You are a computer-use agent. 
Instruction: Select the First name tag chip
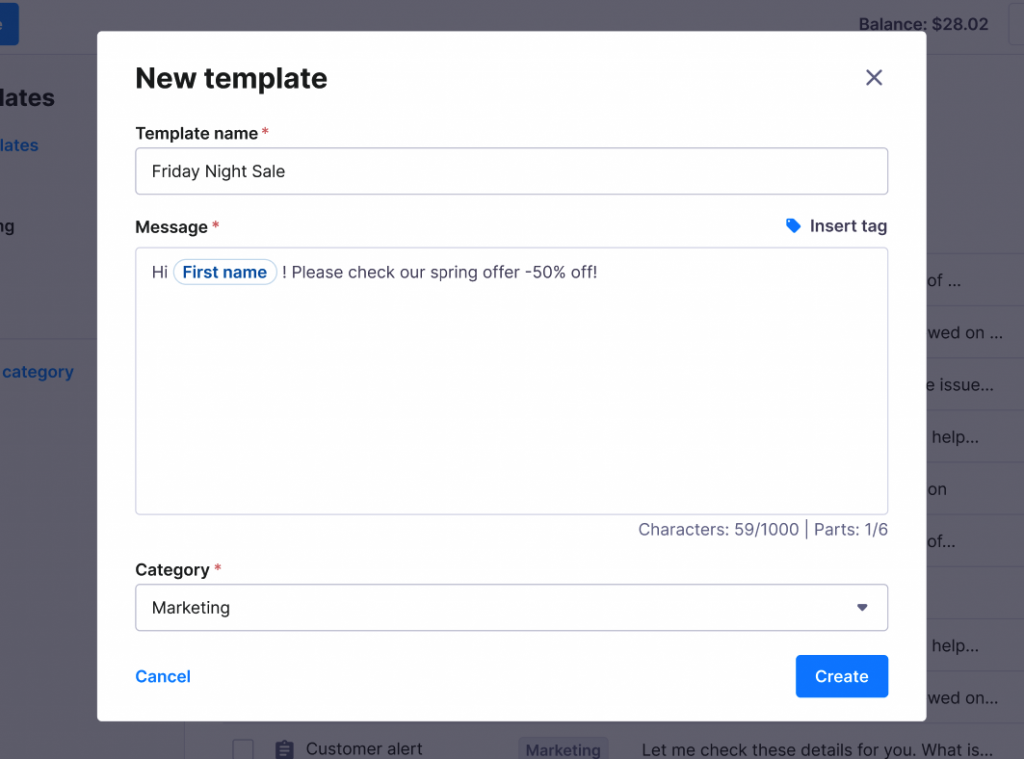(x=225, y=272)
